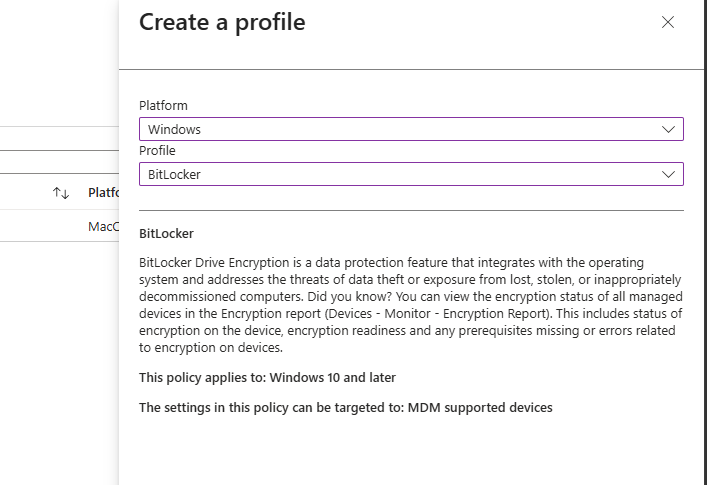The image size is (707, 485).
Task: Open the Profile dropdown showing BitLocker
Action: pos(411,174)
